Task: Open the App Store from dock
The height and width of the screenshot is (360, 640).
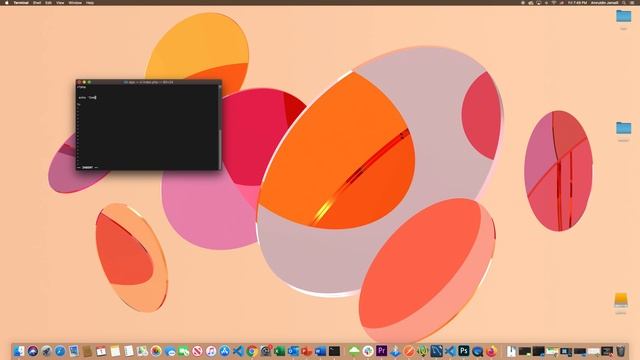Action: coord(224,351)
